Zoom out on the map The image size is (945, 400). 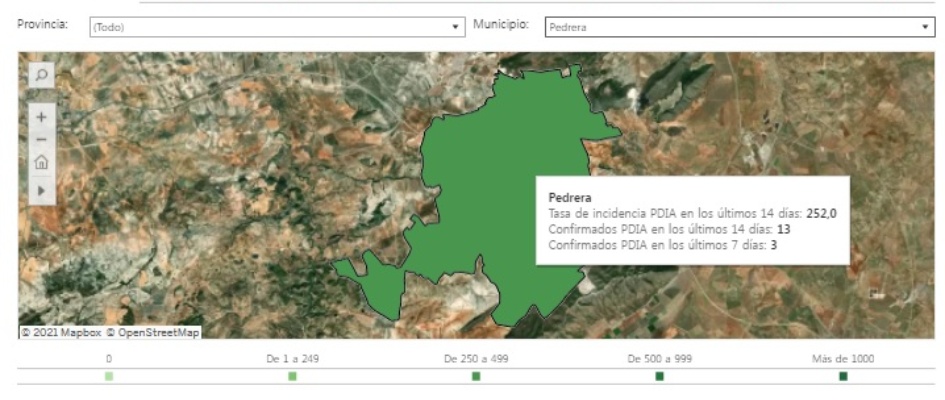point(41,139)
